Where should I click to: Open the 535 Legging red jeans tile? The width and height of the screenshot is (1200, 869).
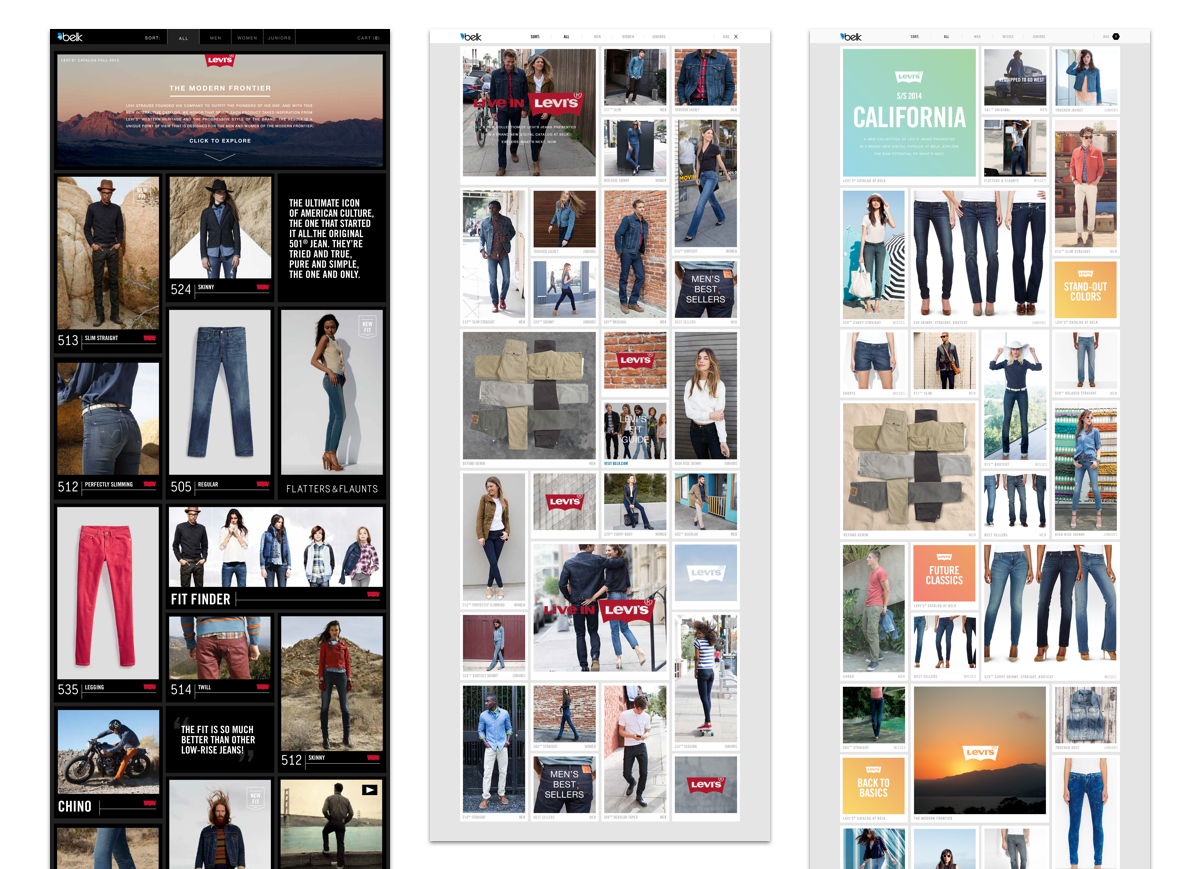[108, 602]
